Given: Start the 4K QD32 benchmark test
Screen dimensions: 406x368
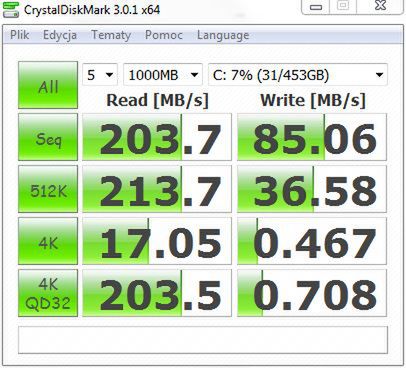Looking at the screenshot, I should coord(48,293).
